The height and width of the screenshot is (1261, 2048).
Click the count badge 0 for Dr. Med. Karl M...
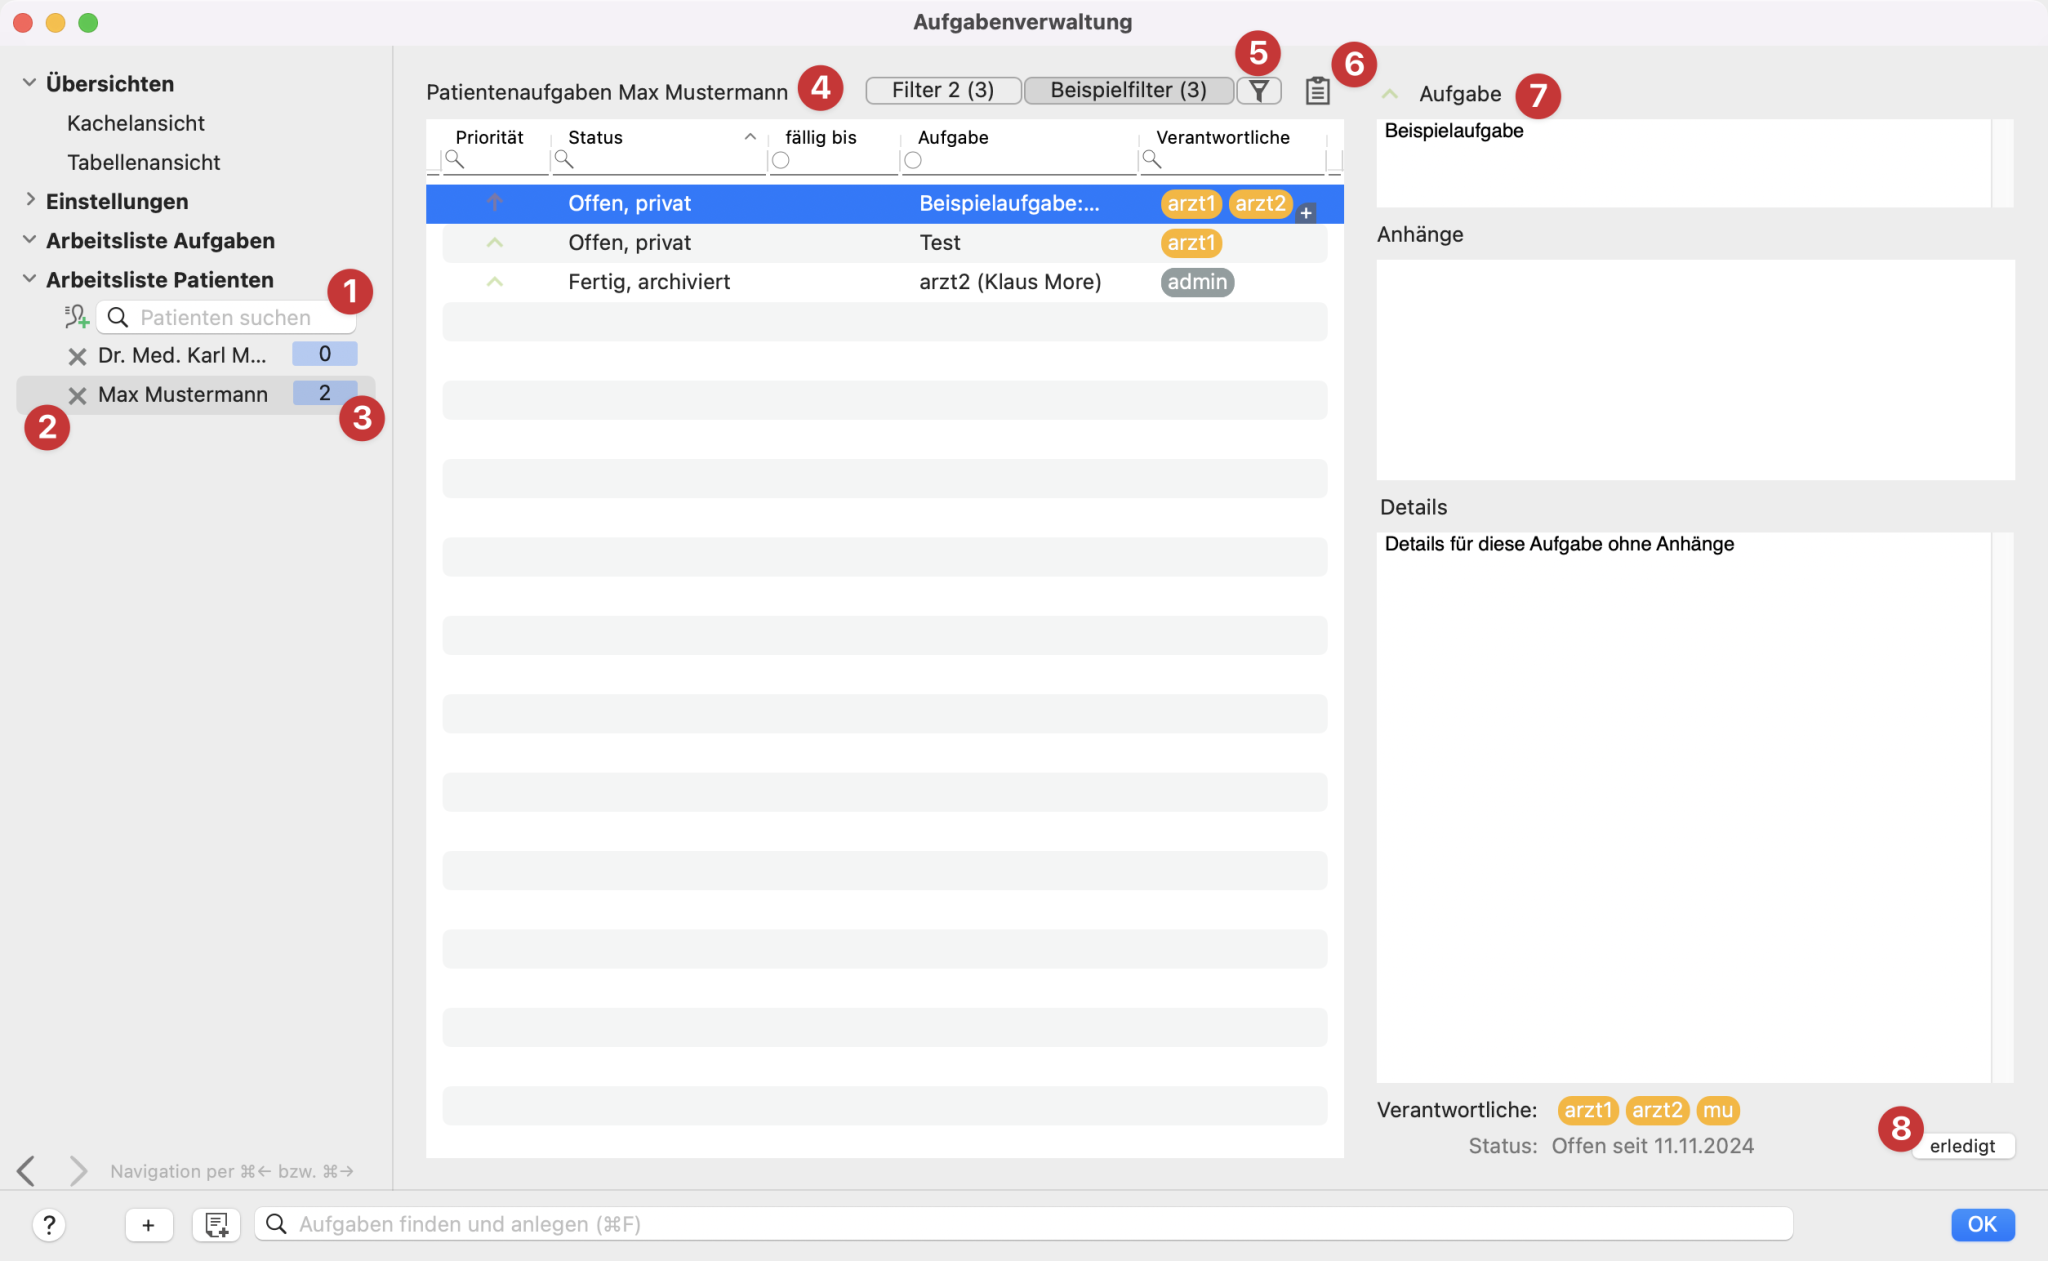324,354
